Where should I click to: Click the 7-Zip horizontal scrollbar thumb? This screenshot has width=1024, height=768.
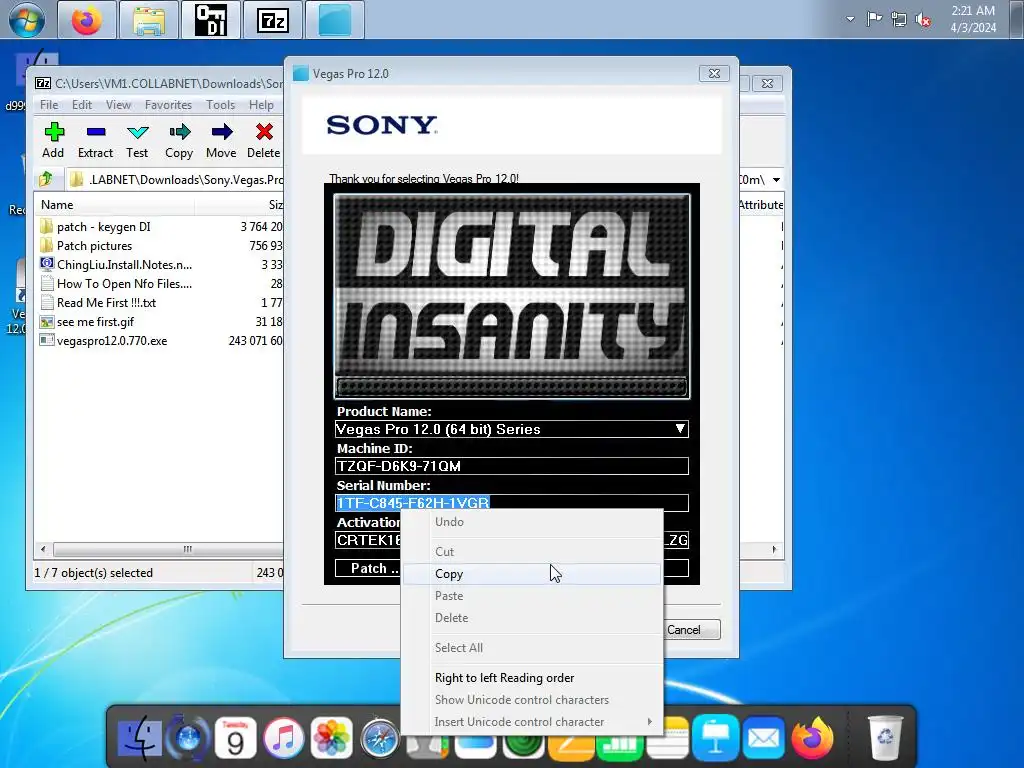click(168, 549)
